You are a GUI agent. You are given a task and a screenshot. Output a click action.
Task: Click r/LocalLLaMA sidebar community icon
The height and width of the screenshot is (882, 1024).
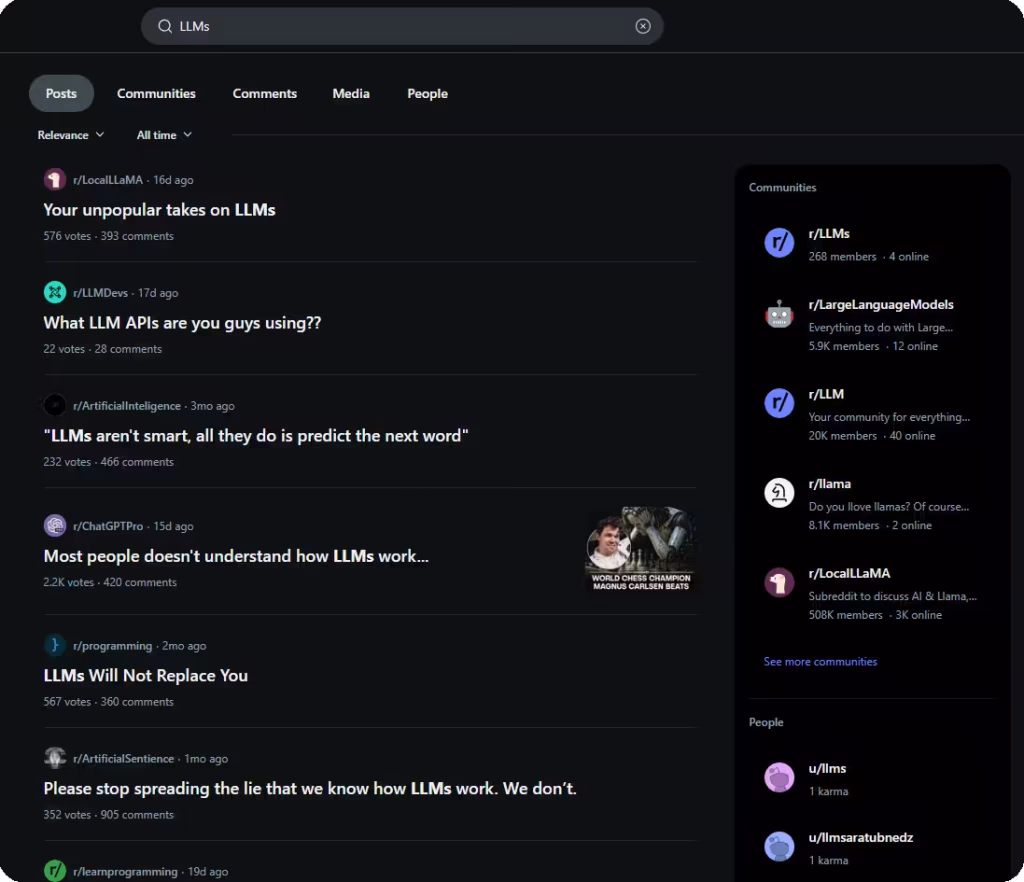tap(779, 582)
